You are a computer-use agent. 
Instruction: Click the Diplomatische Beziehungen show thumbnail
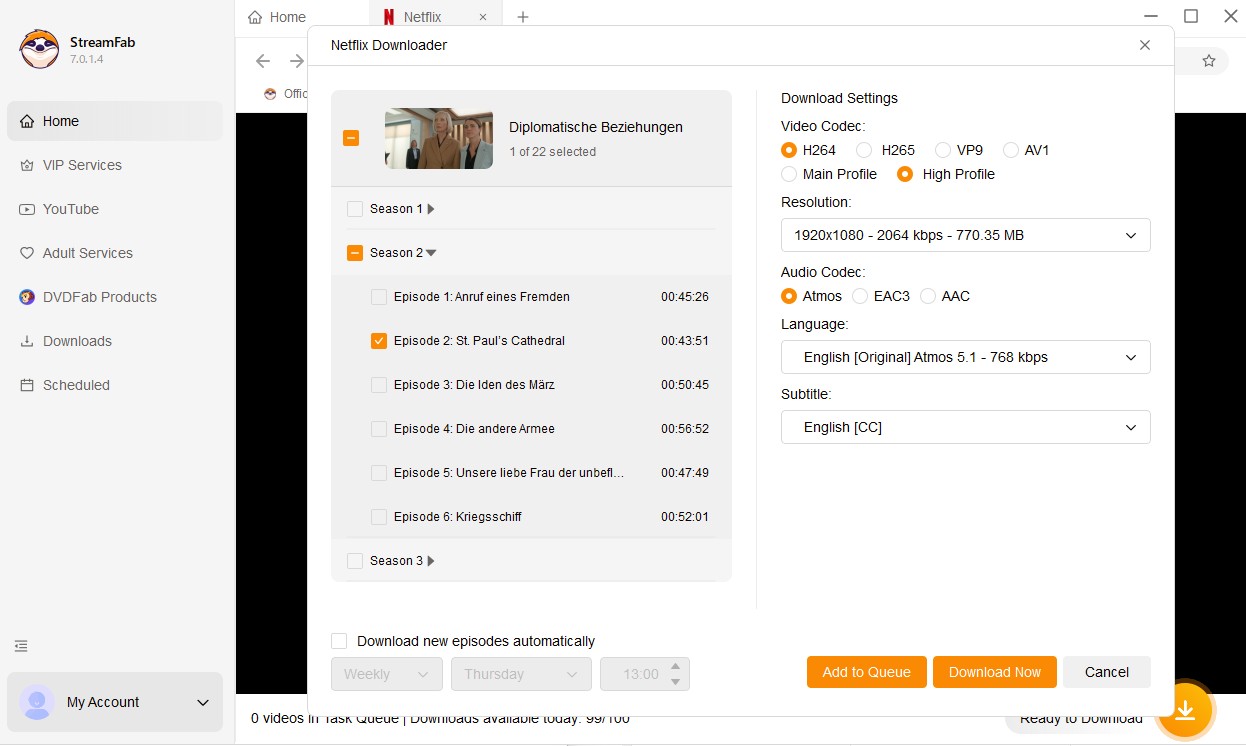[x=438, y=139]
